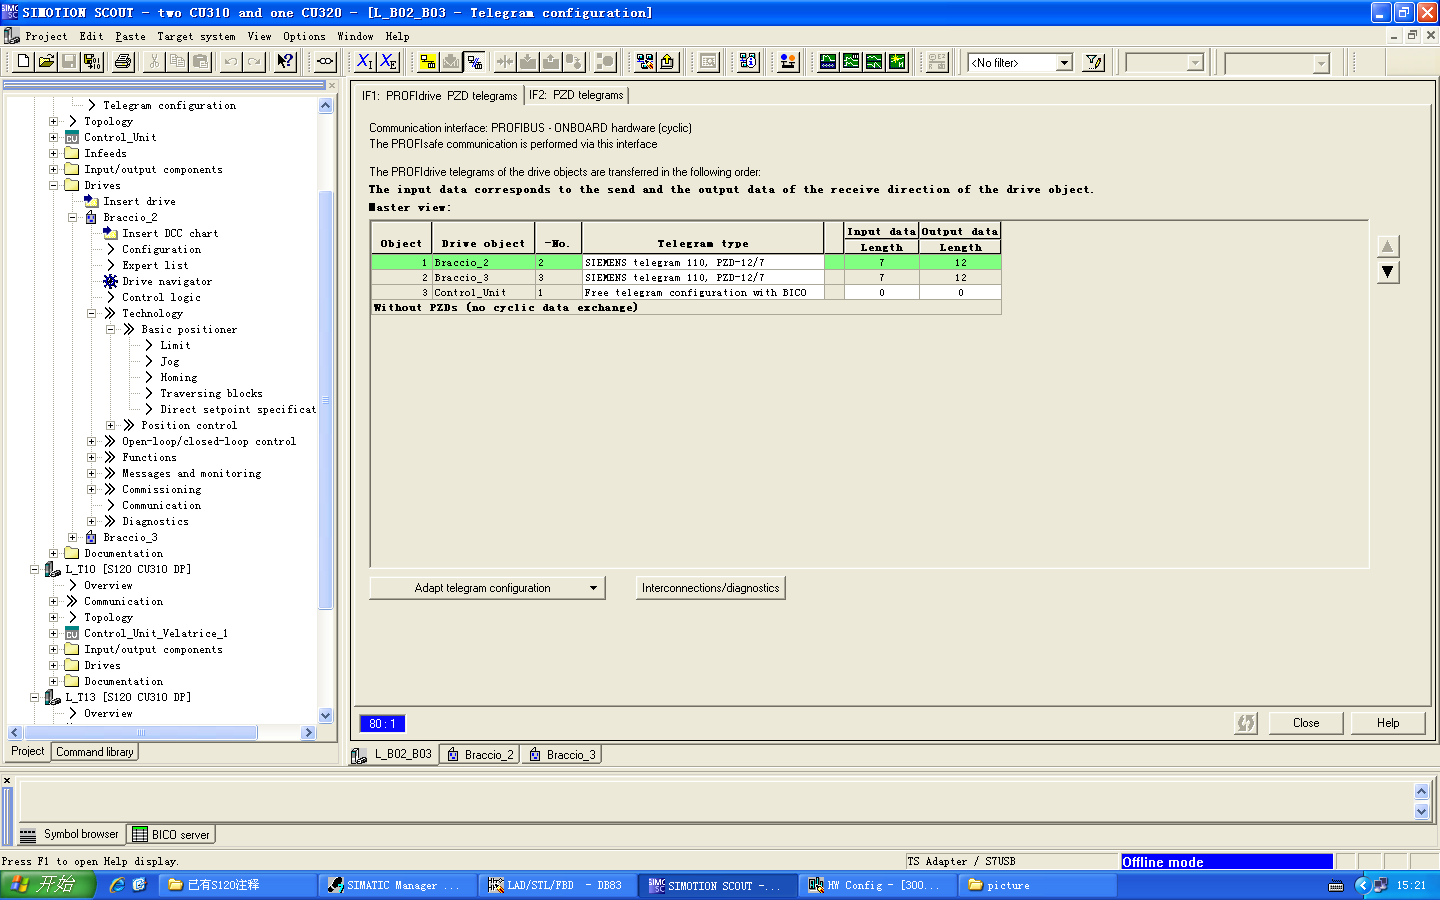This screenshot has height=900, width=1440.
Task: Select the Control_Unit row in telegram table
Action: pos(686,293)
